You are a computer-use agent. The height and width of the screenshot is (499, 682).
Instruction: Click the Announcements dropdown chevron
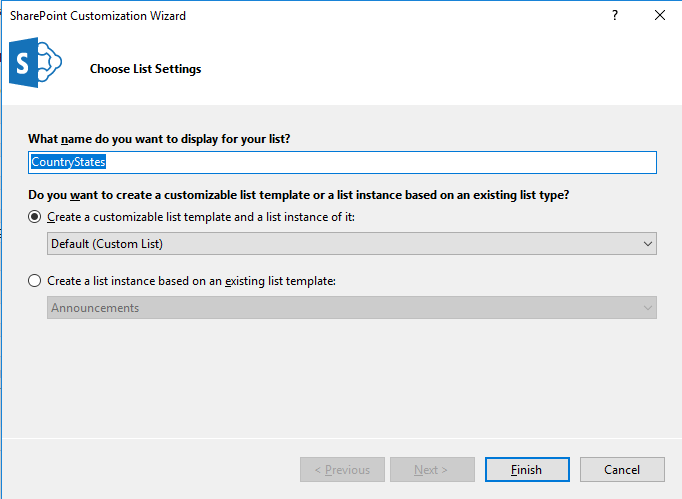pyautogui.click(x=648, y=308)
